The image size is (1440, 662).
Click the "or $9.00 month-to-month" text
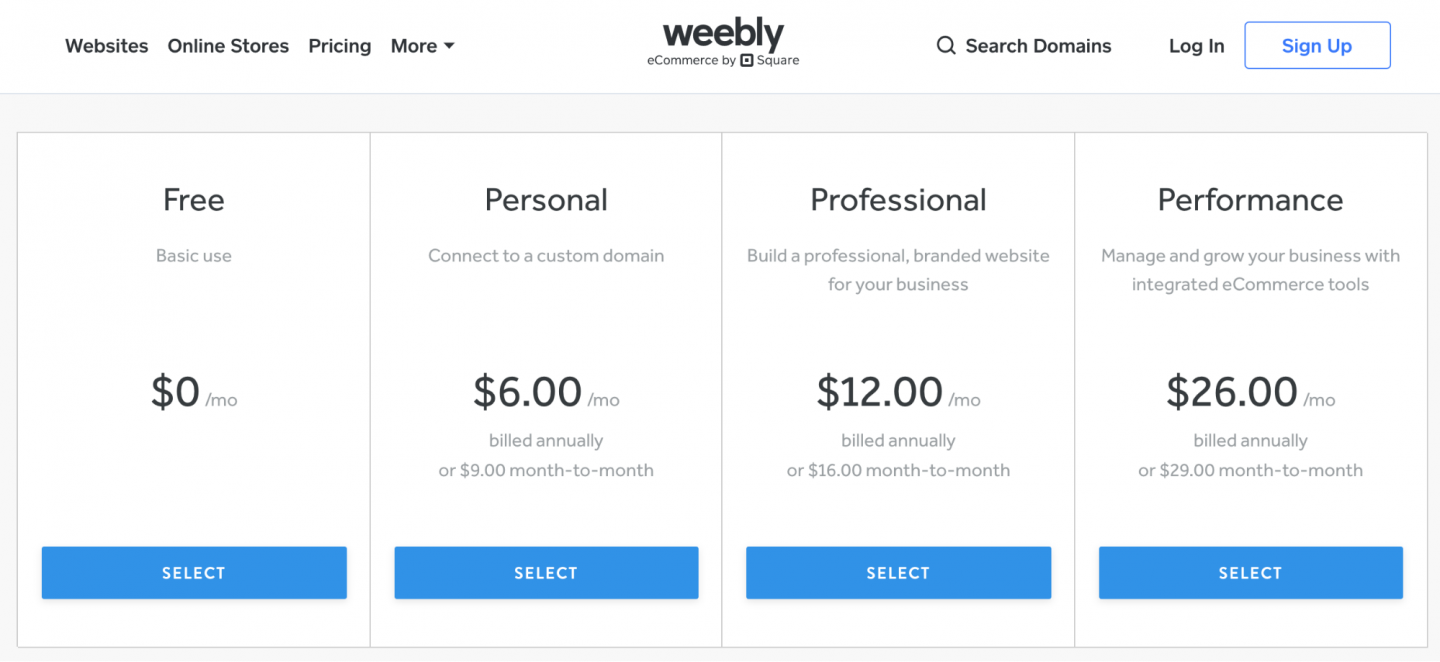[546, 470]
